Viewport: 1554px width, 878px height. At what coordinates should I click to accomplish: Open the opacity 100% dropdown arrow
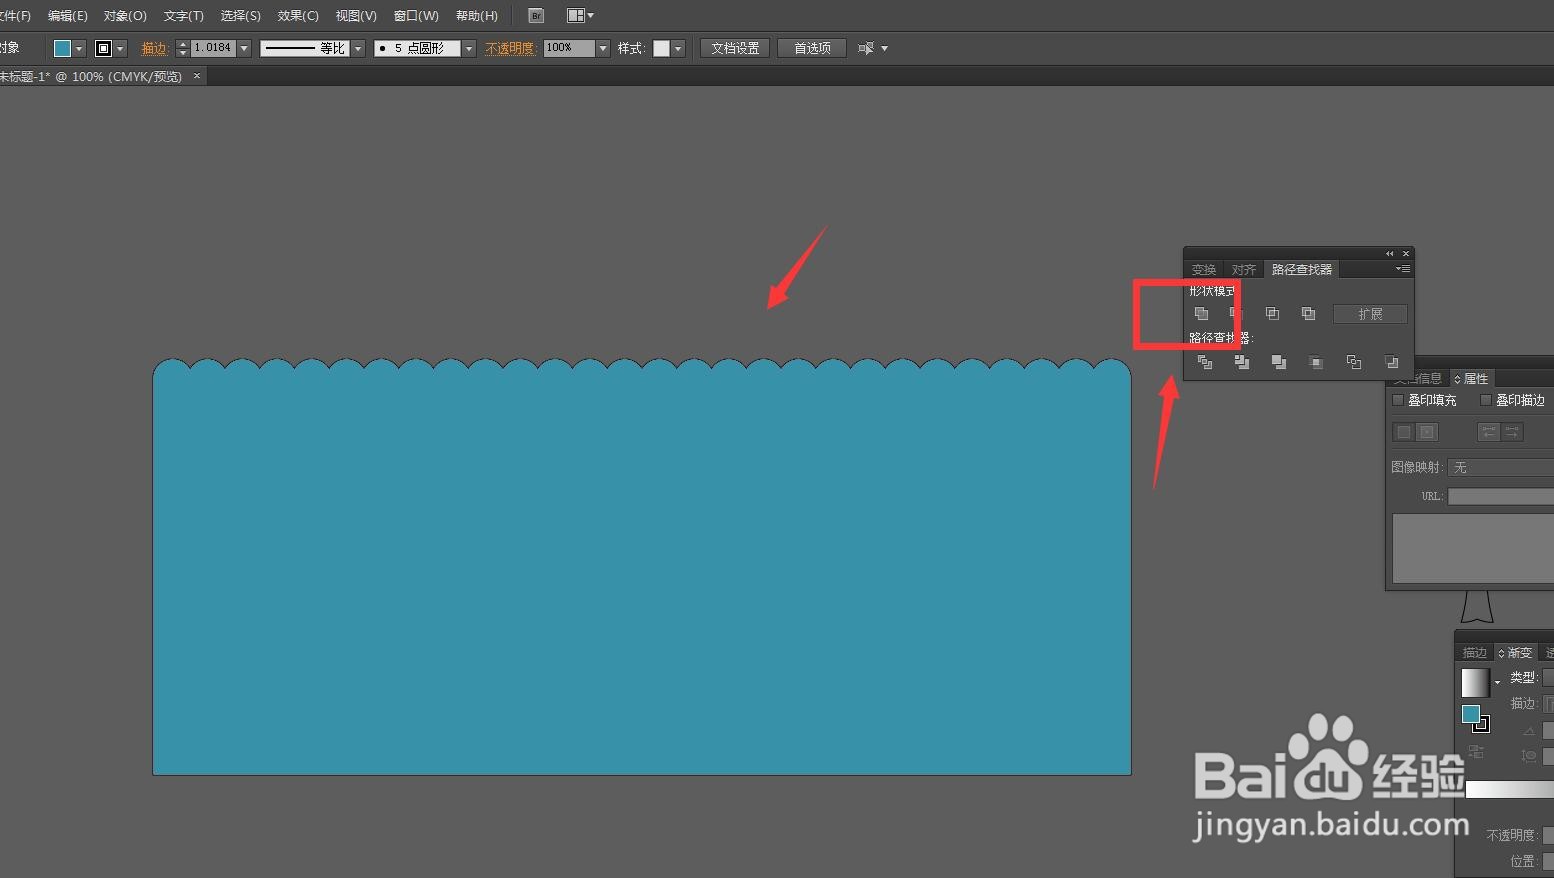[603, 48]
